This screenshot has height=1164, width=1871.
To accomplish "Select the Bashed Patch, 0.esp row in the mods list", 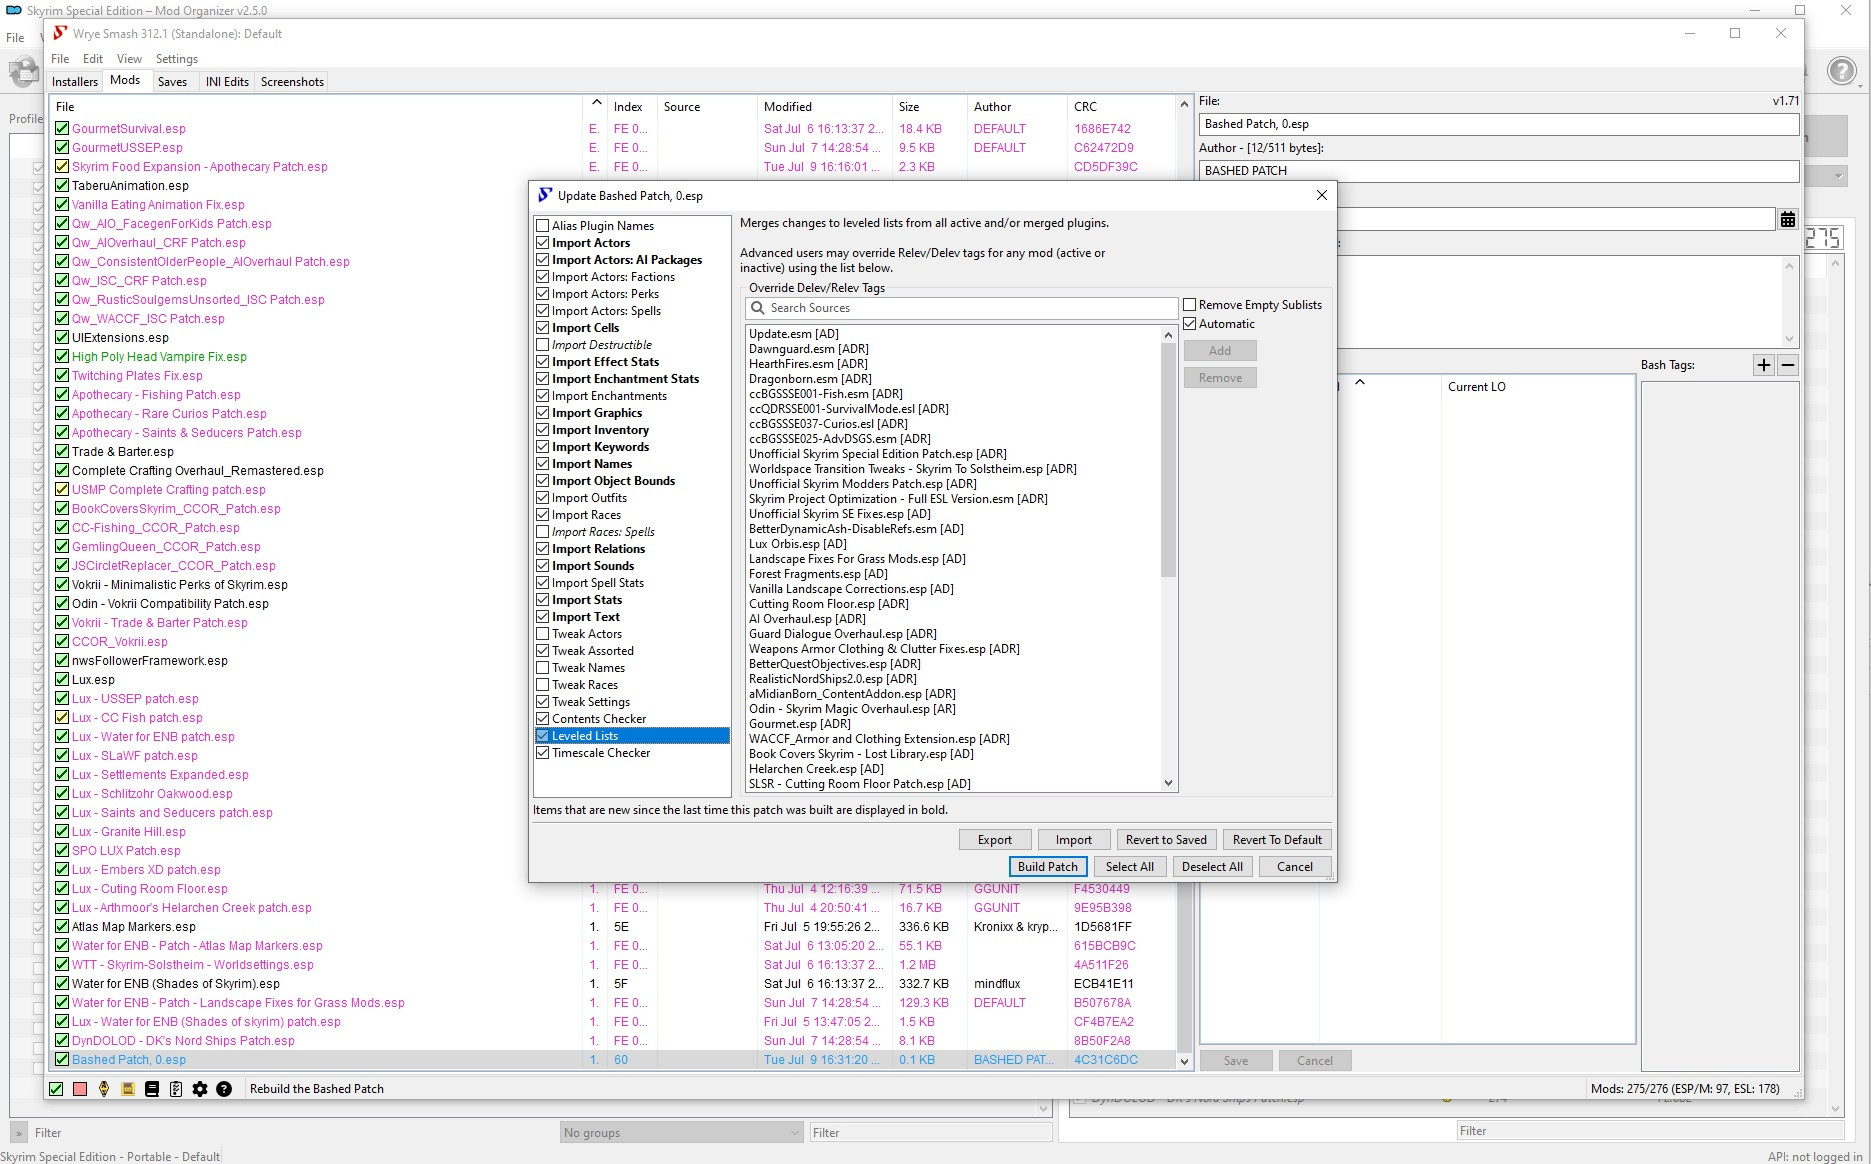I will point(613,1060).
